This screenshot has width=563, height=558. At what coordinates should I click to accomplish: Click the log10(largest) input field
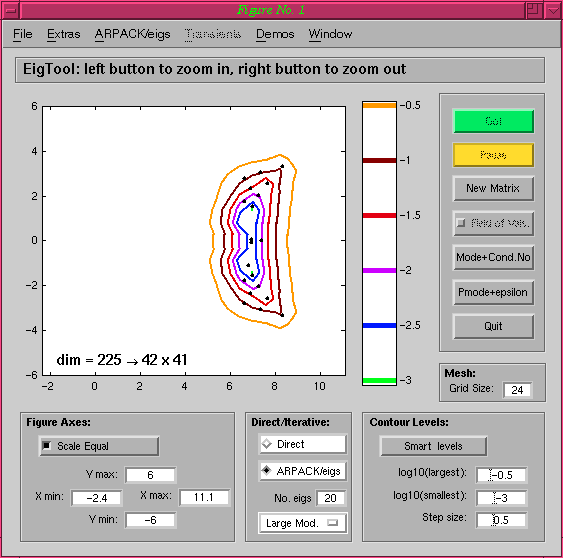502,475
